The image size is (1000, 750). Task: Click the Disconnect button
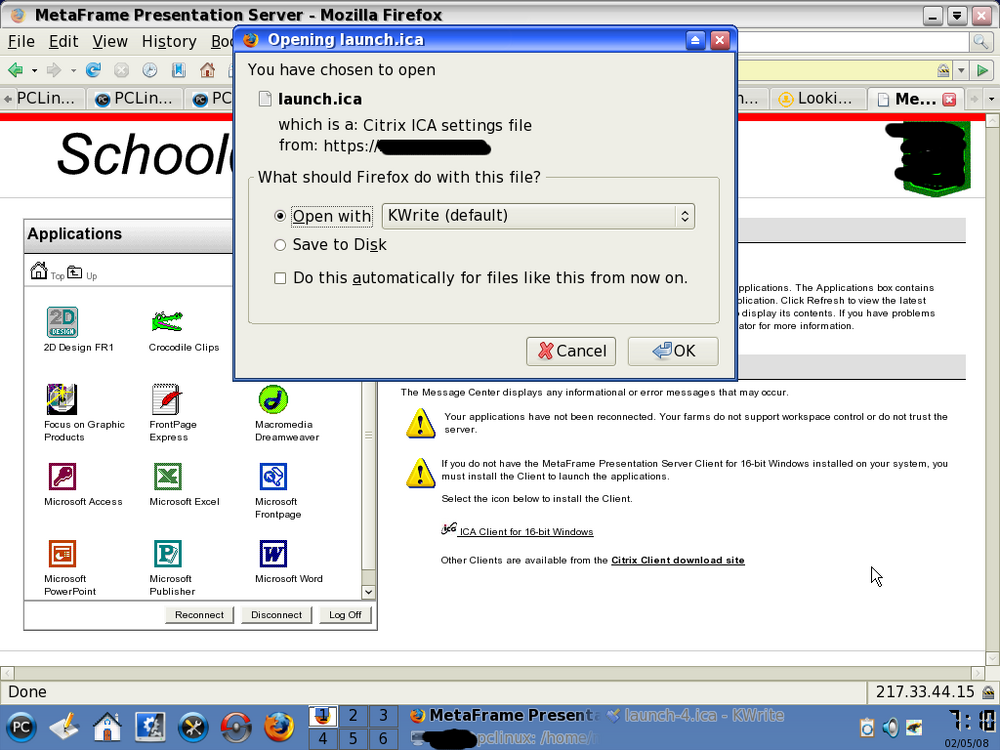tap(276, 615)
